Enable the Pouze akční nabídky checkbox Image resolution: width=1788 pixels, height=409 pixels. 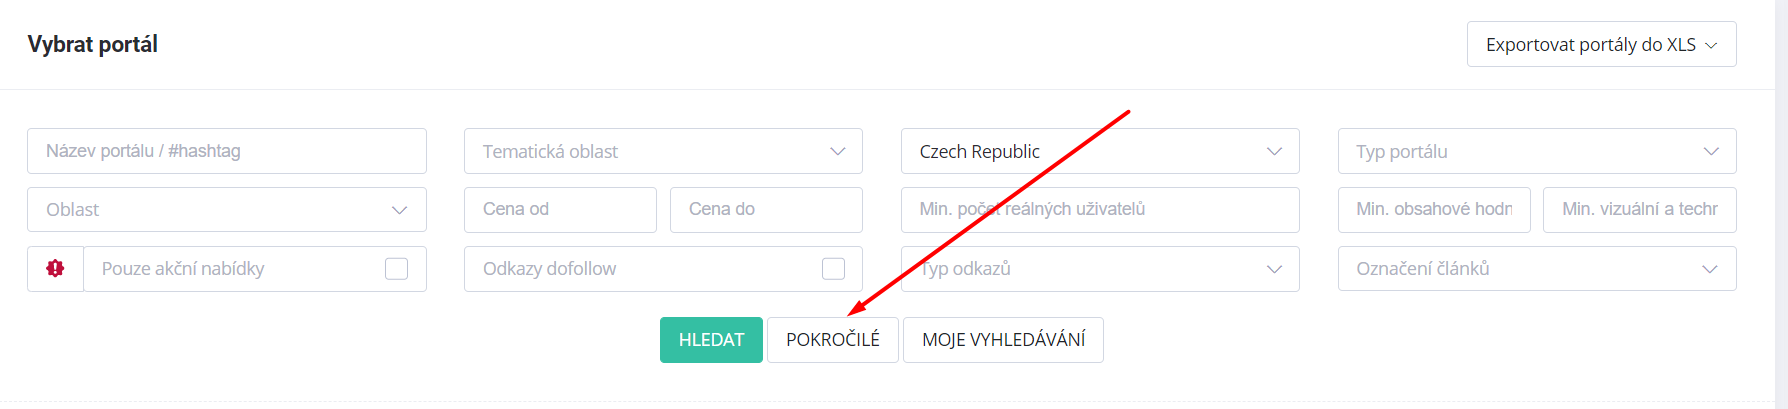pos(397,268)
